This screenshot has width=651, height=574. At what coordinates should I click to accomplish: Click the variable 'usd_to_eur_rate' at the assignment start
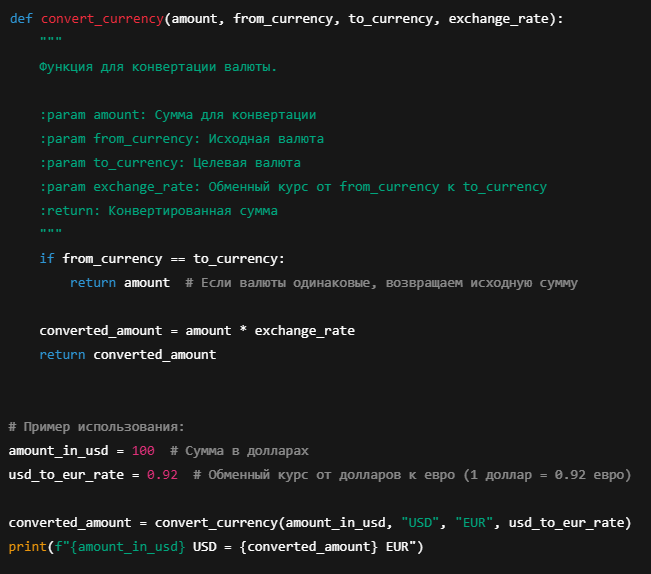pyautogui.click(x=66, y=475)
